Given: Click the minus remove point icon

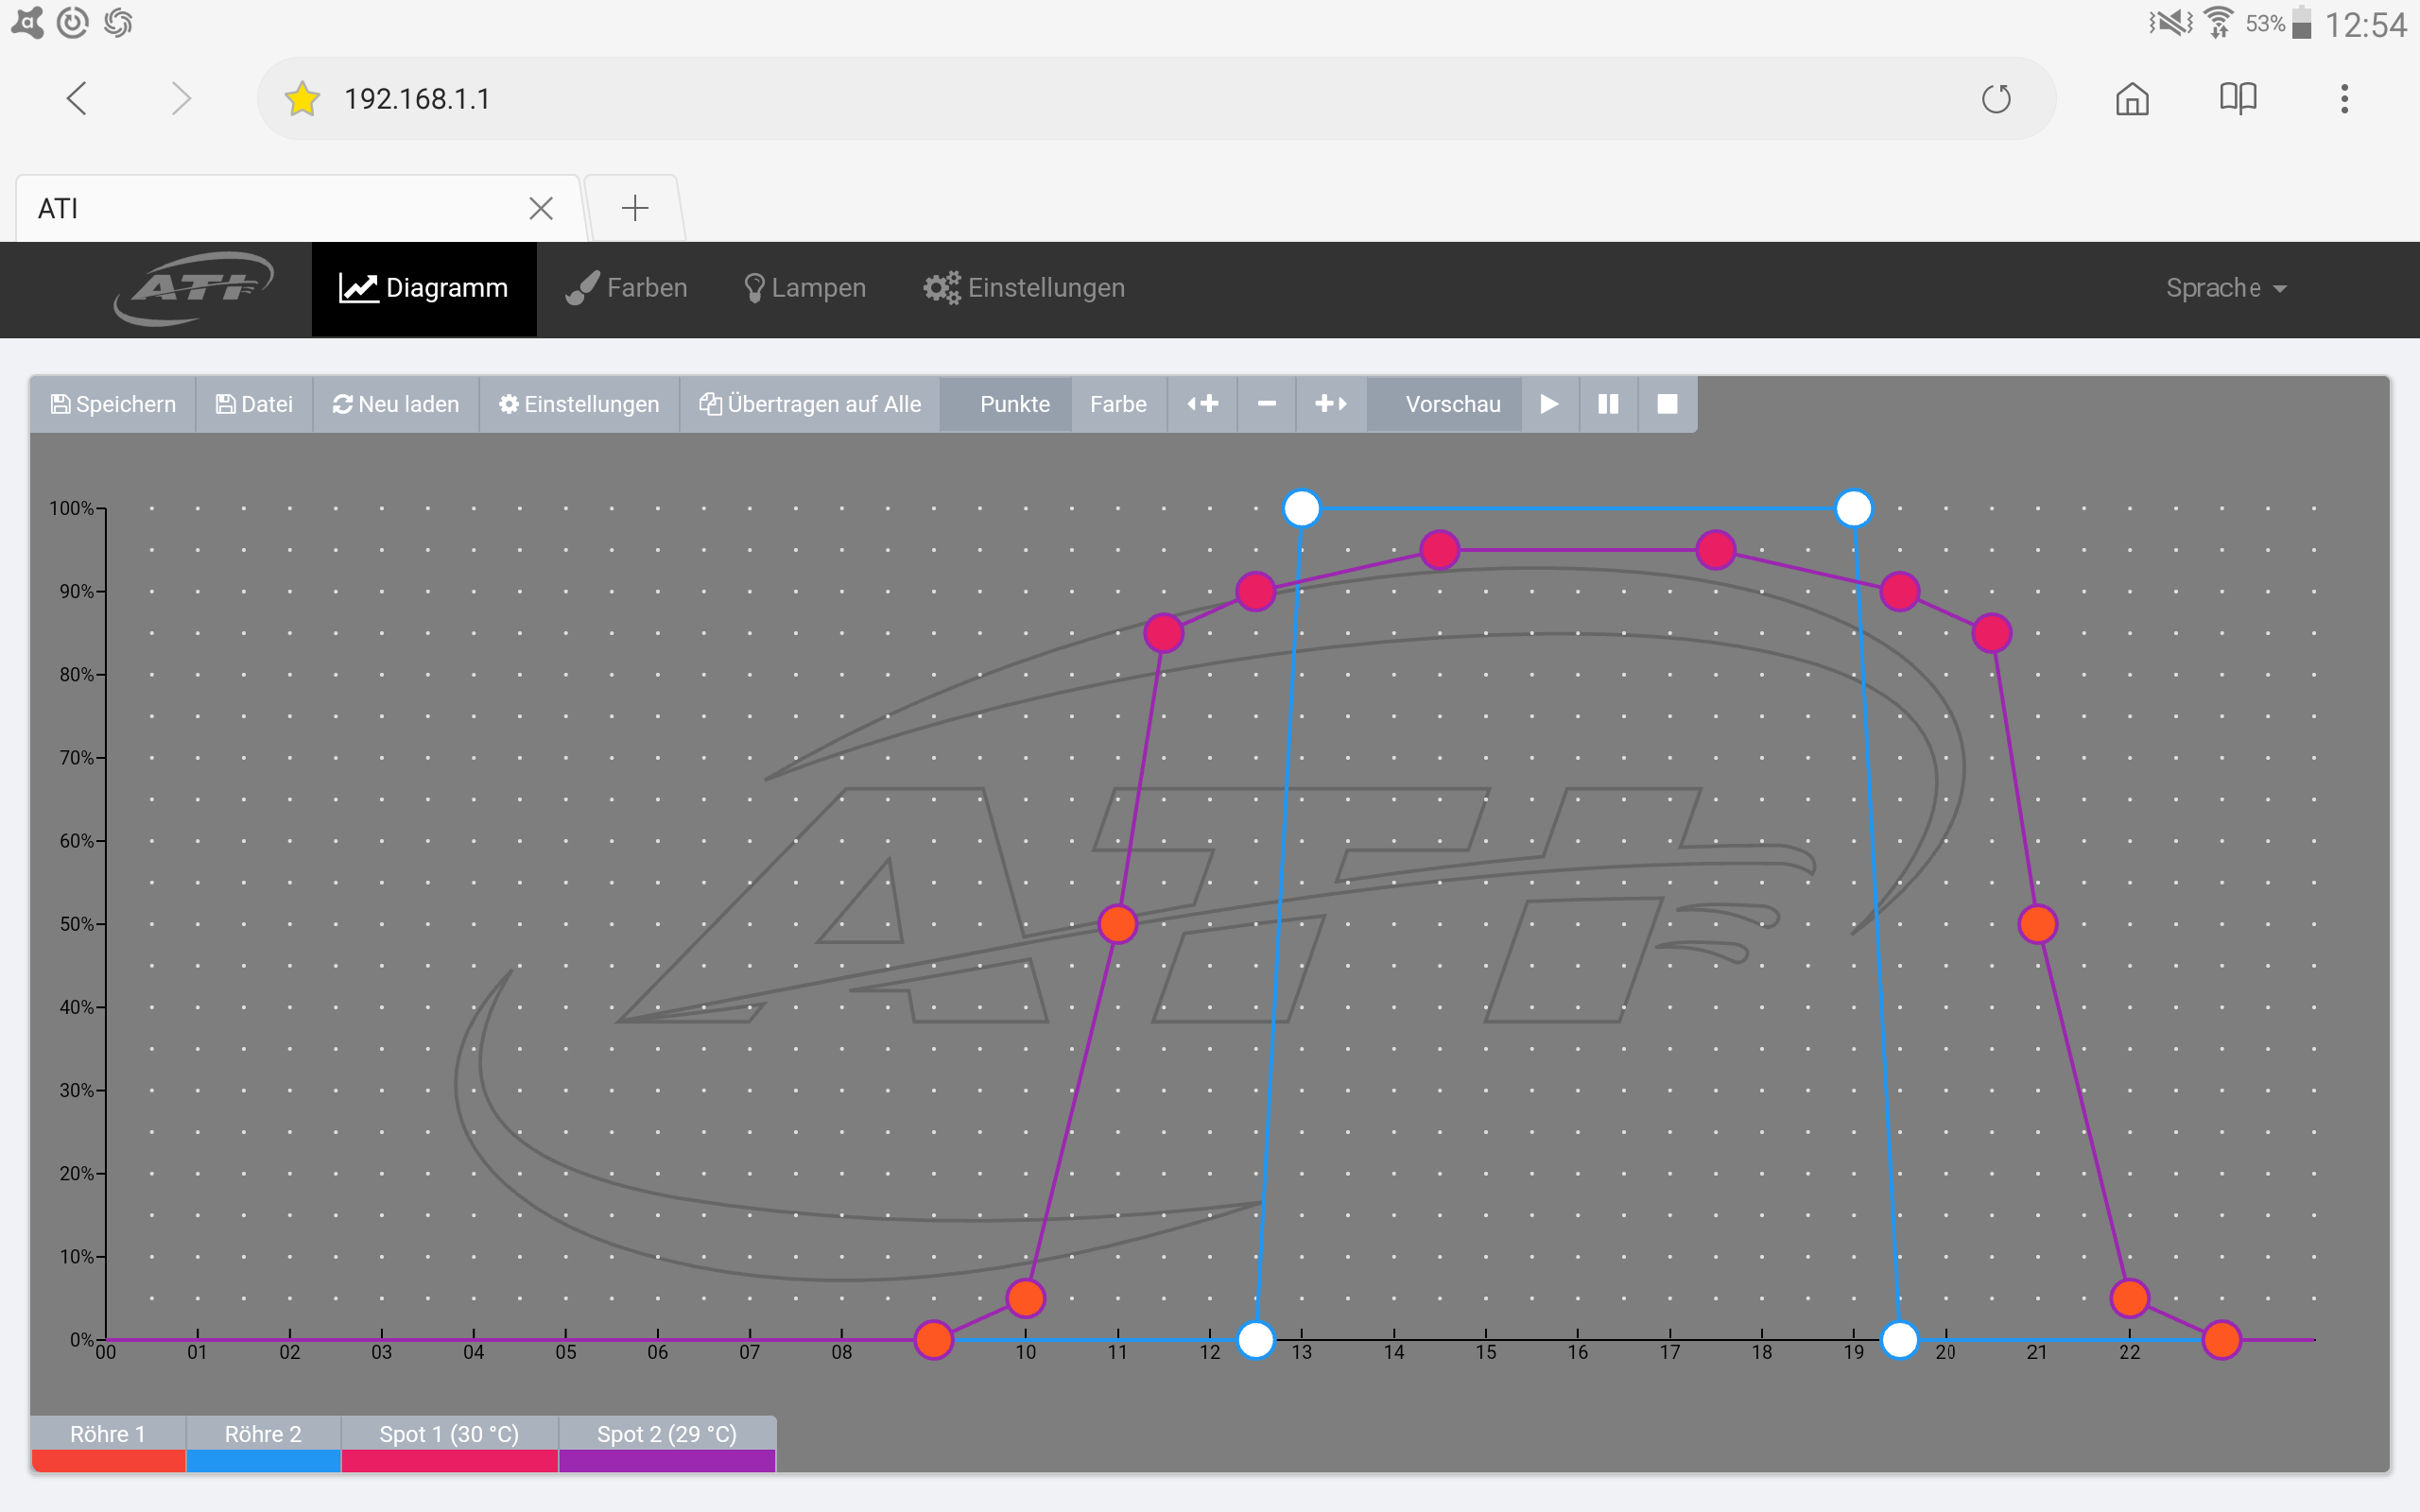Looking at the screenshot, I should (1266, 404).
